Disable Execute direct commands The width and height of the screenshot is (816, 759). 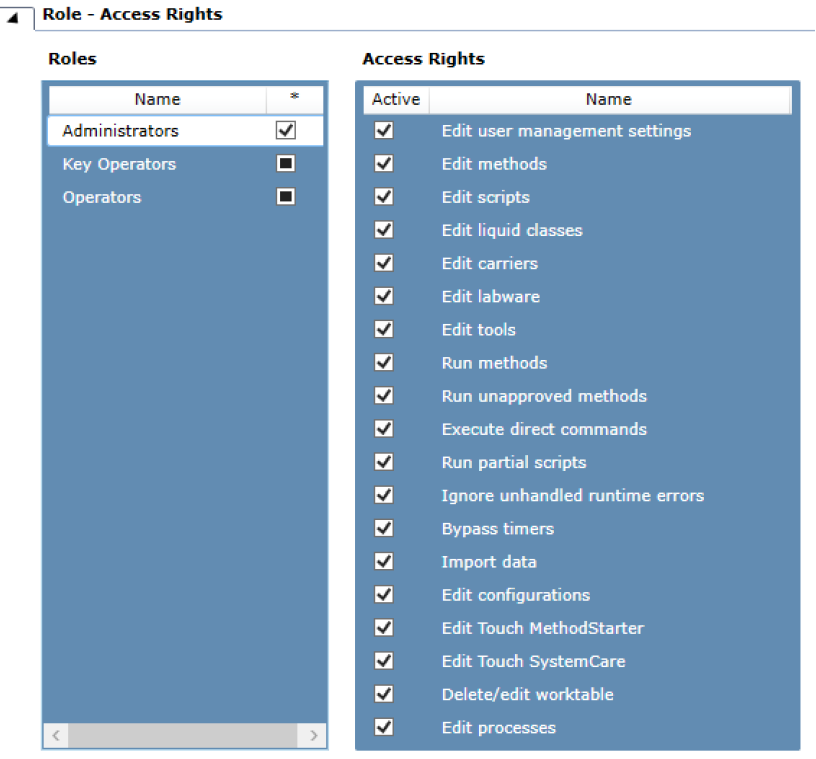point(383,428)
